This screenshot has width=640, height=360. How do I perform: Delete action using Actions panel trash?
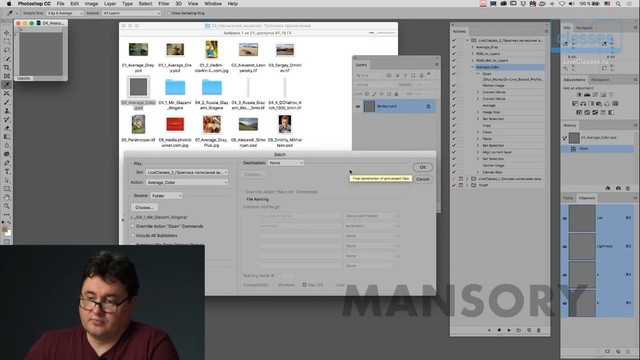click(x=538, y=330)
